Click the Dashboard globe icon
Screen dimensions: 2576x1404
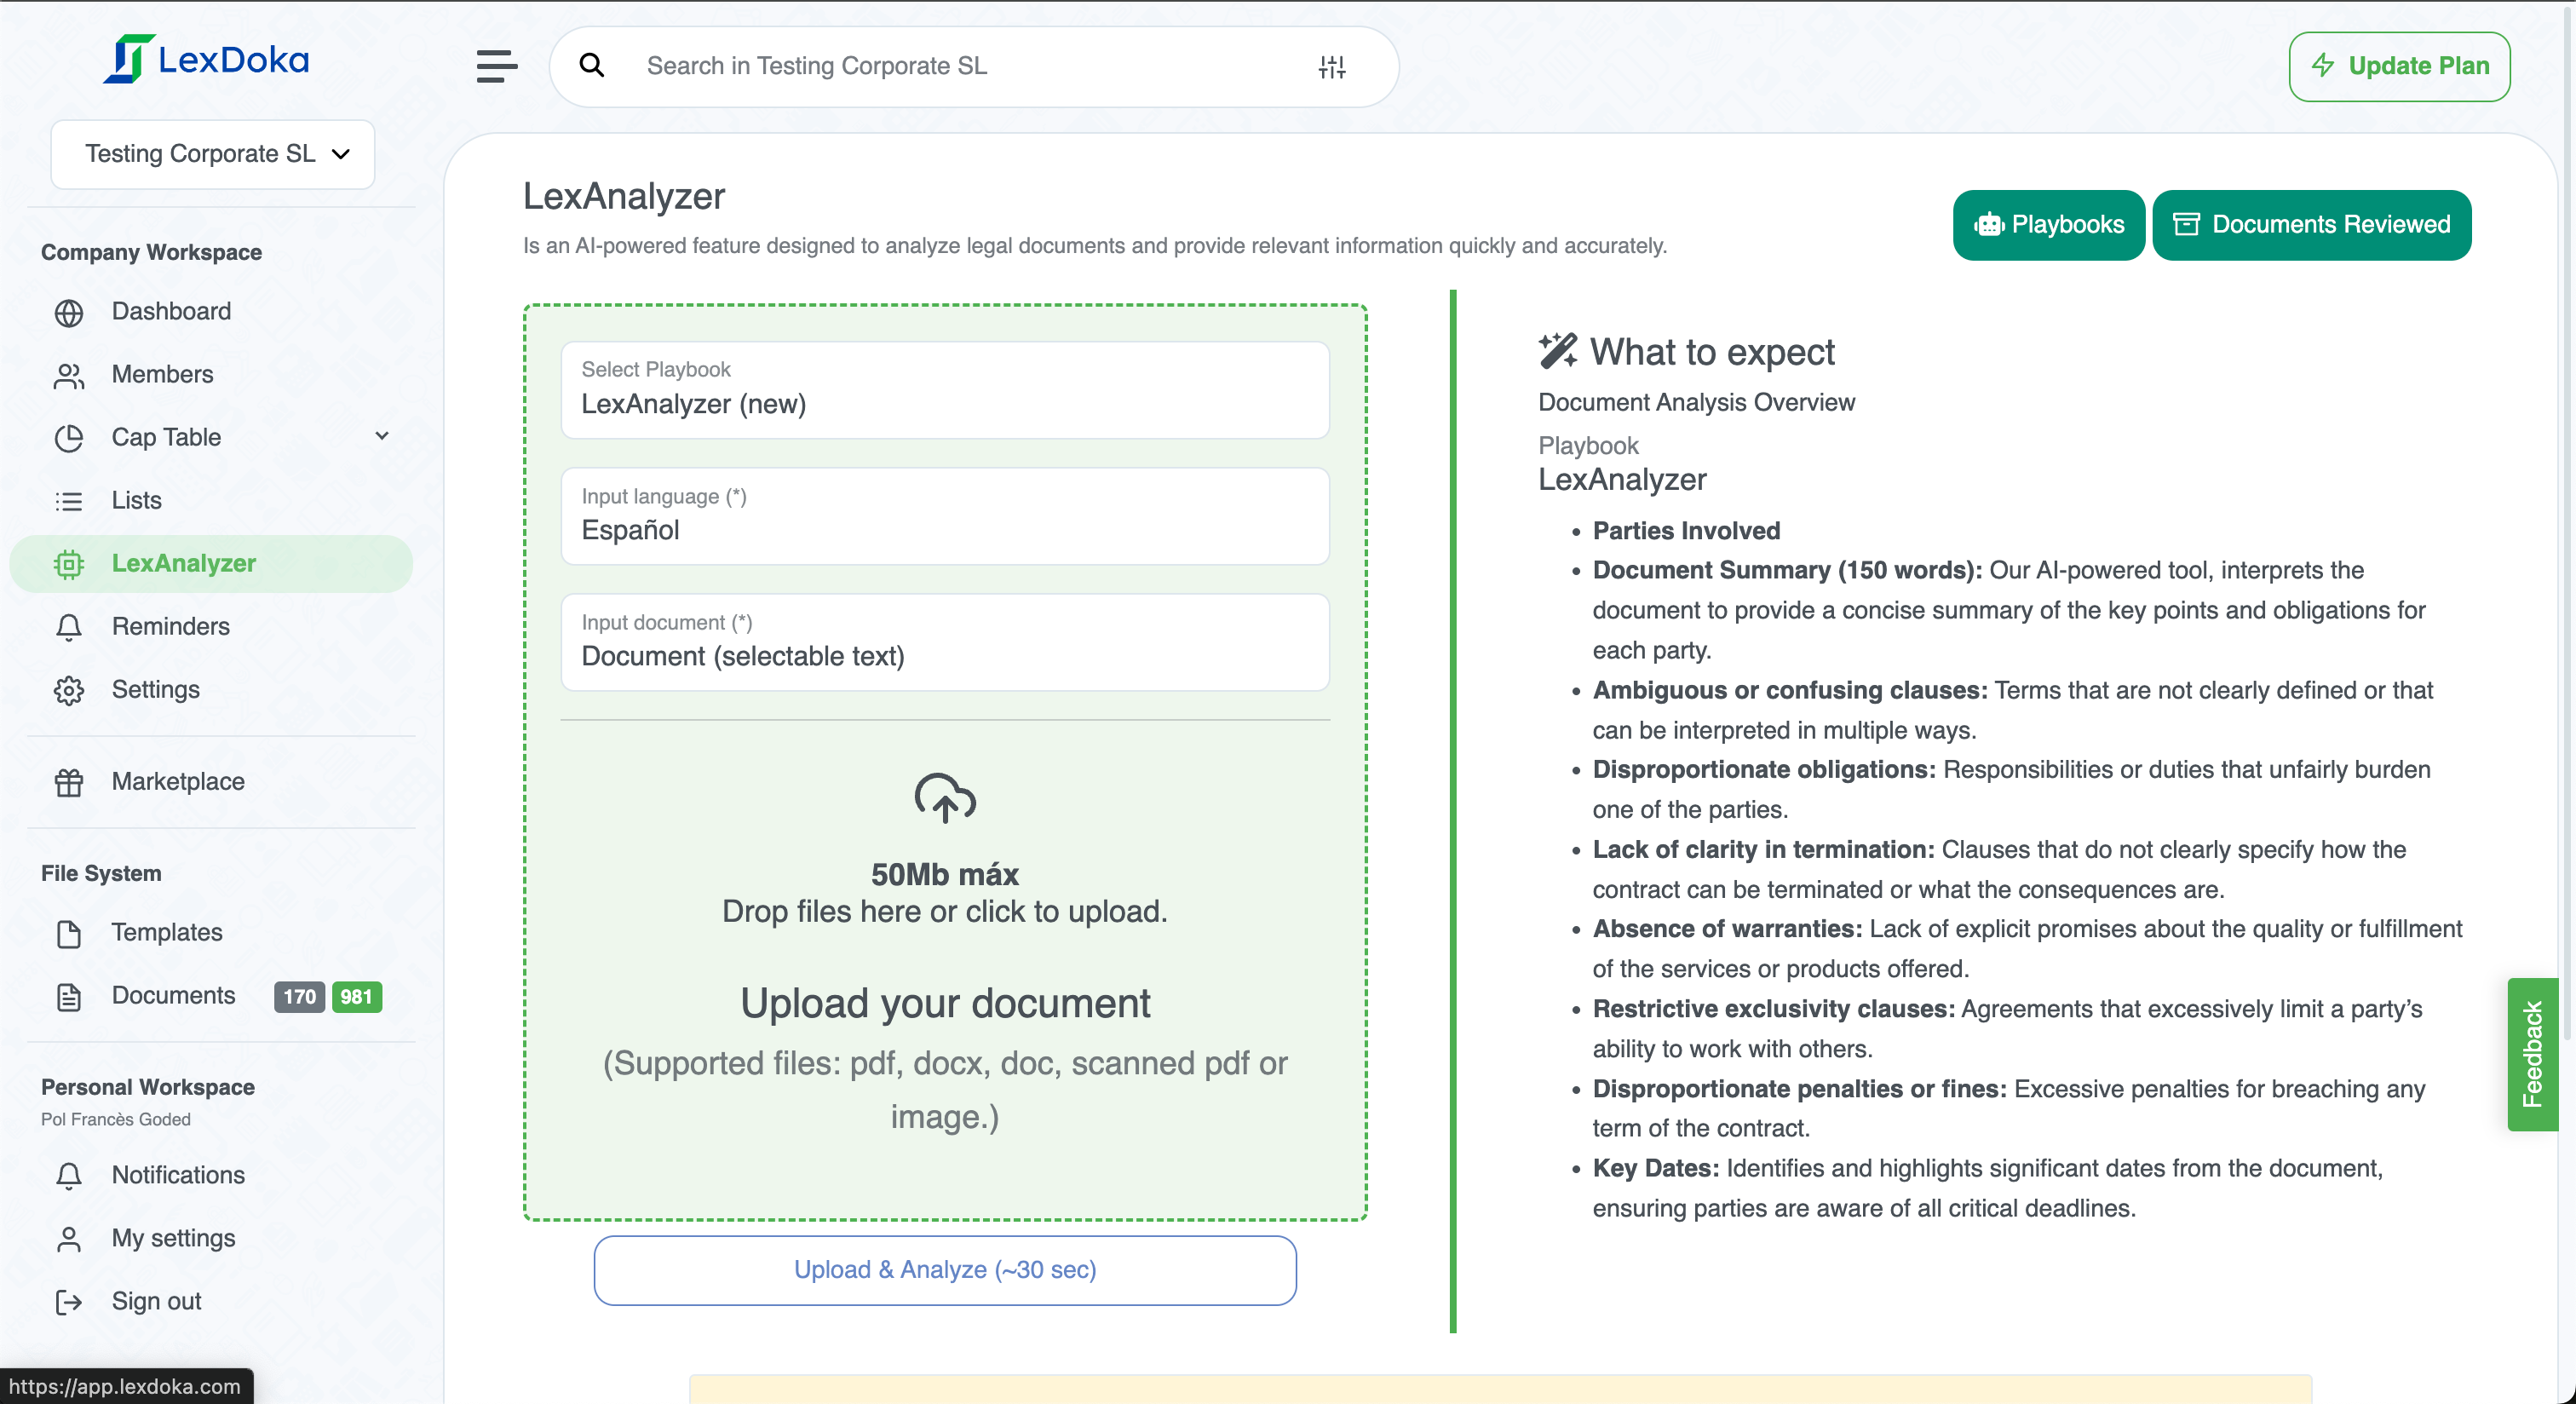coord(69,313)
